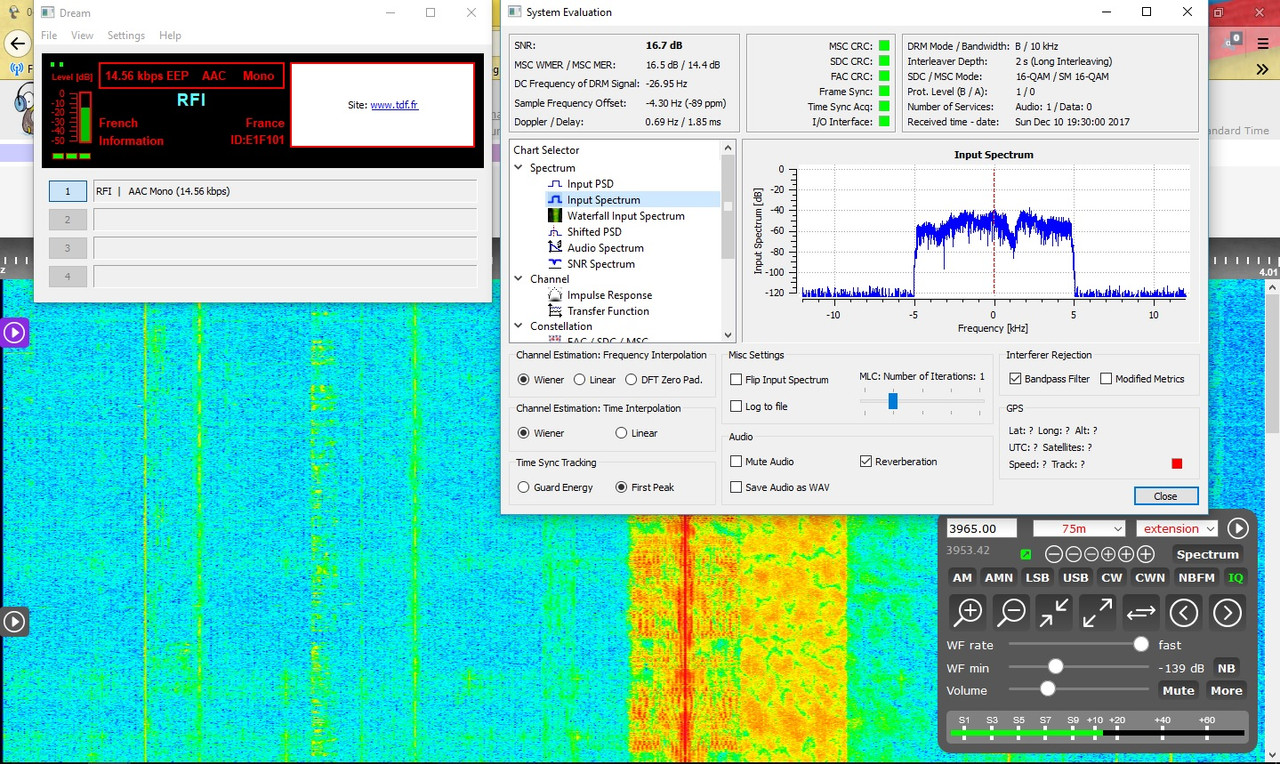Screen dimensions: 1280x764
Task: Click the green frequency link icon
Action: coord(1025,554)
